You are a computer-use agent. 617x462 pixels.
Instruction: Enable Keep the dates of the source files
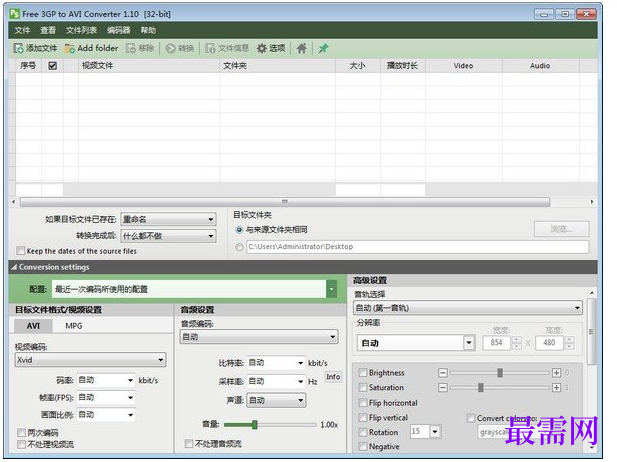(20, 251)
